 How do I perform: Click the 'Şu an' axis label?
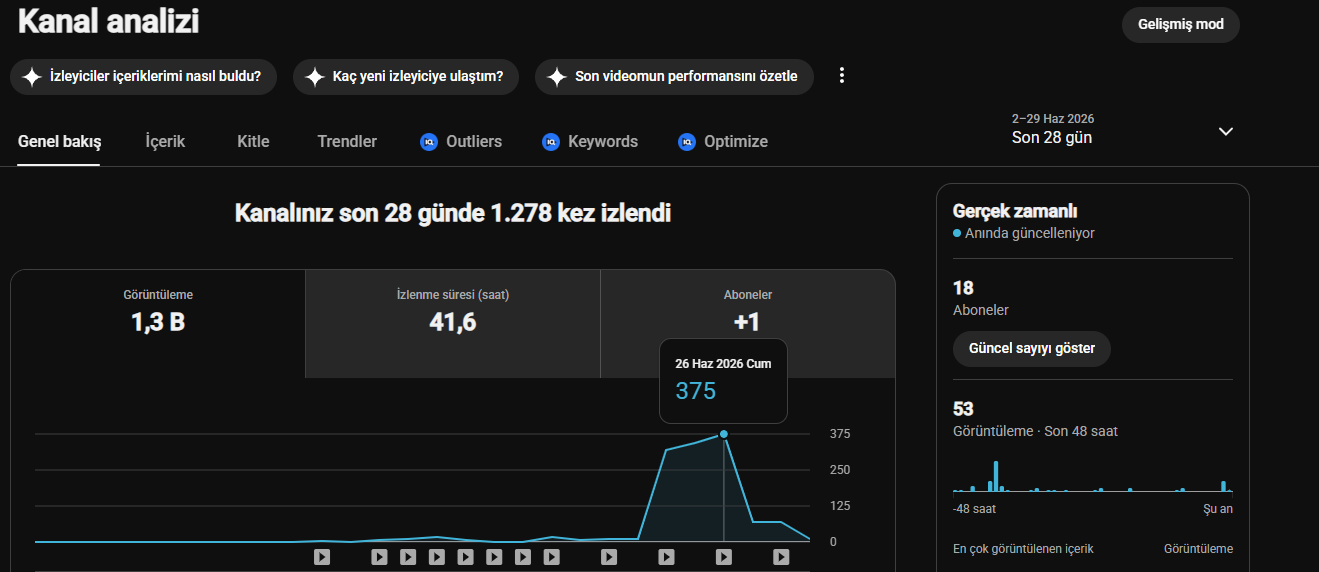click(1218, 509)
